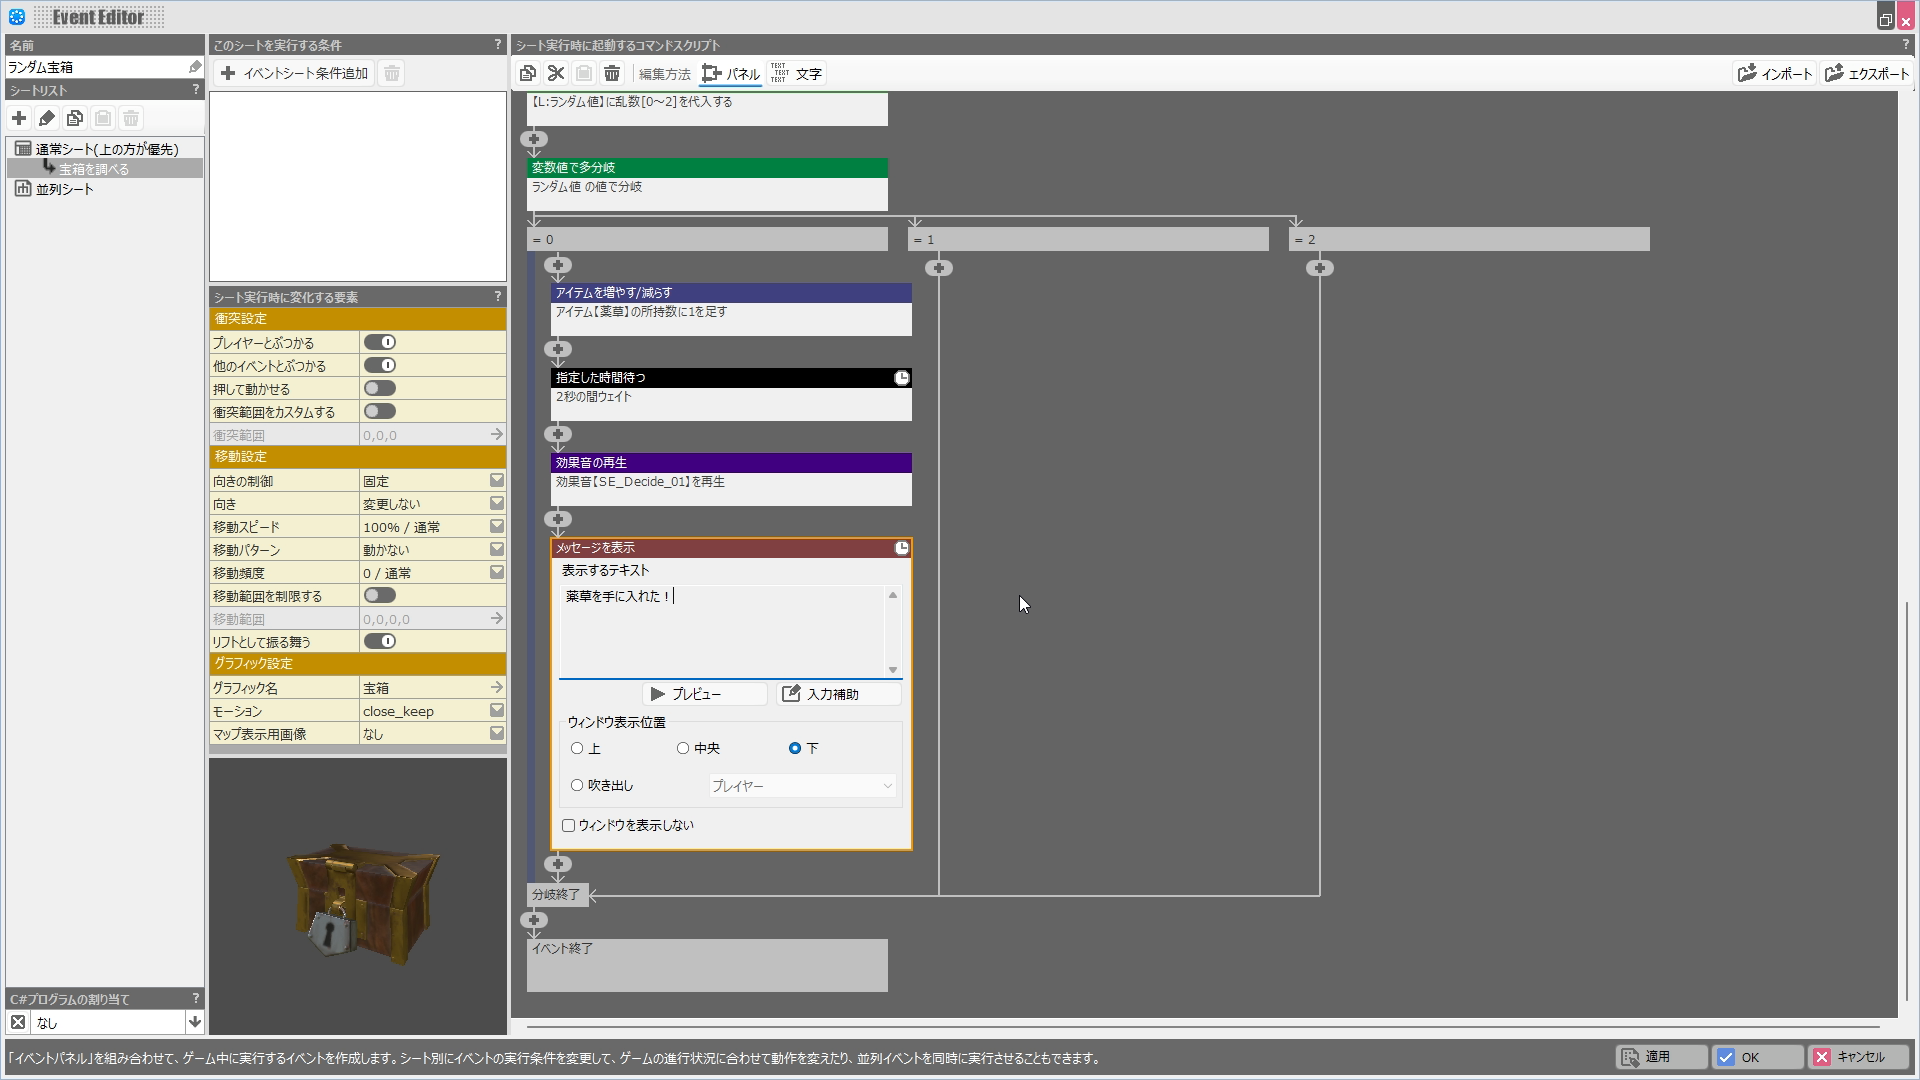Screen dimensions: 1920x1080
Task: Switch editing mode to 文字
Action: click(796, 74)
